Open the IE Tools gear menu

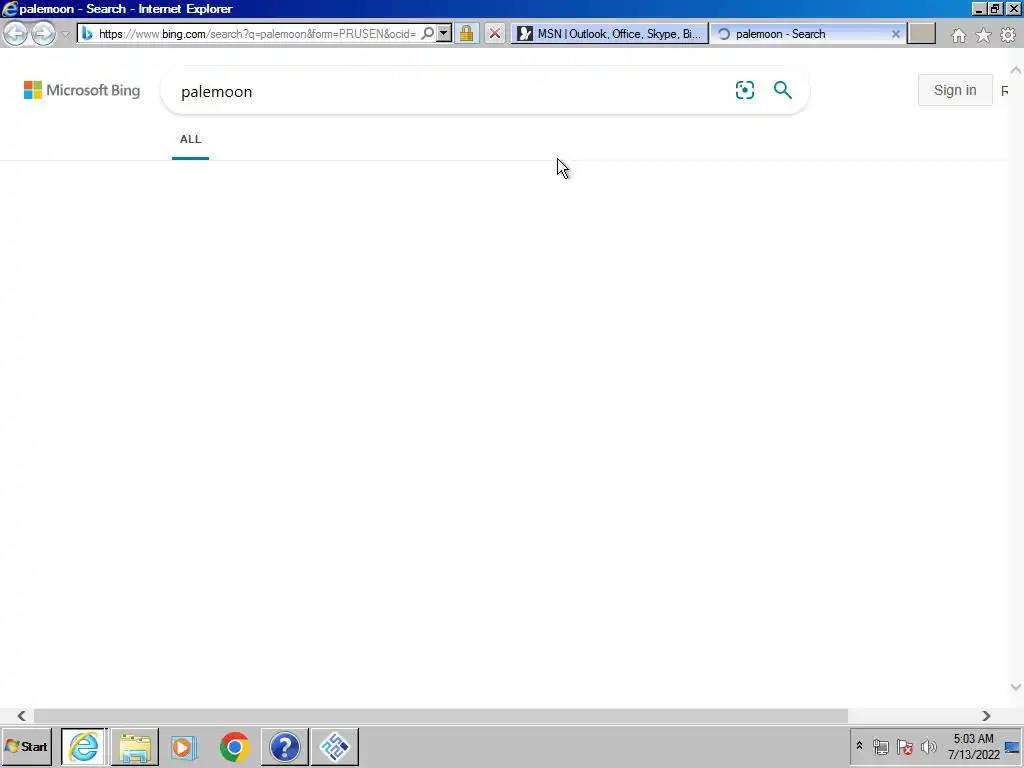point(1008,35)
